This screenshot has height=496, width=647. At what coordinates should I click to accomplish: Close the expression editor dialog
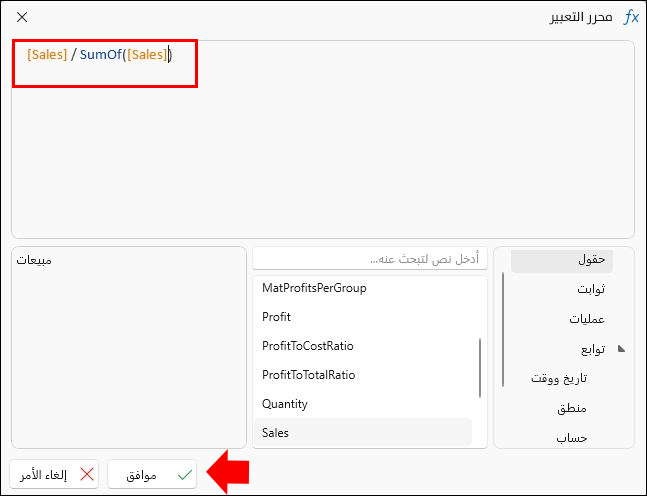[x=23, y=18]
